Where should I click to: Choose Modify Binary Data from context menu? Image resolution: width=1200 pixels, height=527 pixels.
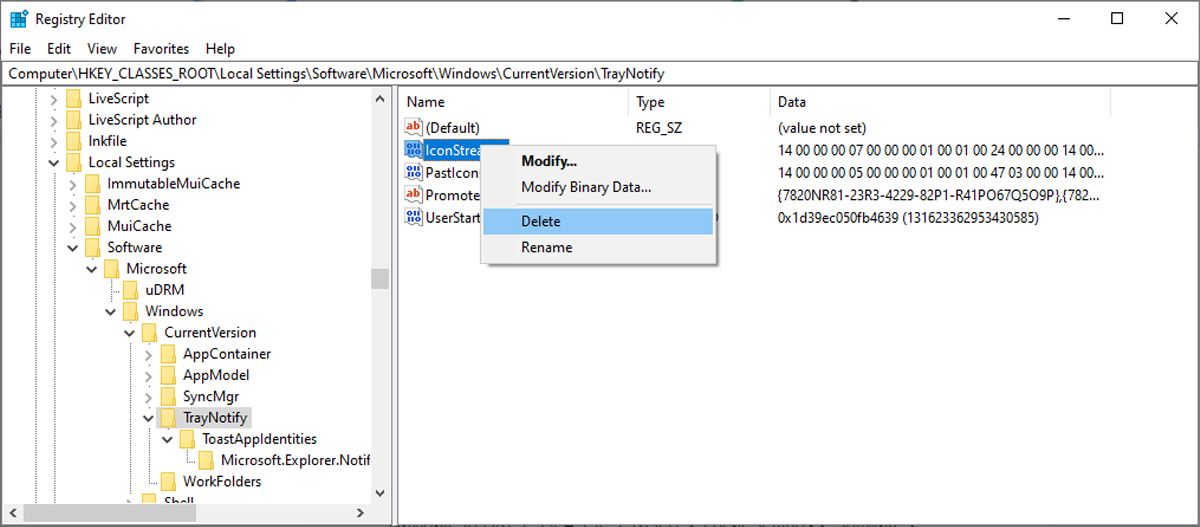[586, 187]
